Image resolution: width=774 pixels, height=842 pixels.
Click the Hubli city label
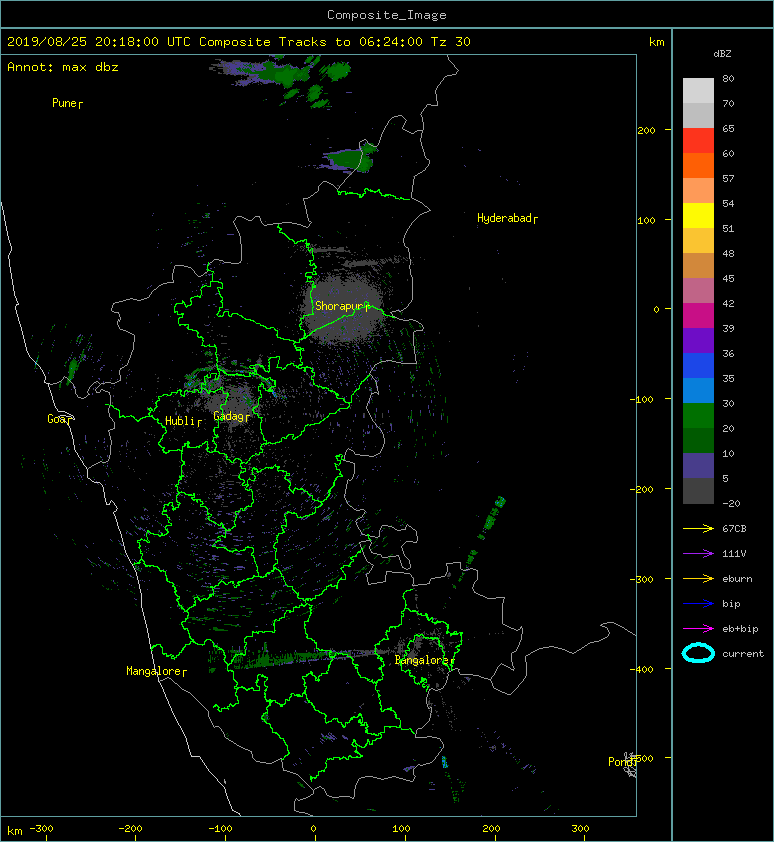coord(180,421)
